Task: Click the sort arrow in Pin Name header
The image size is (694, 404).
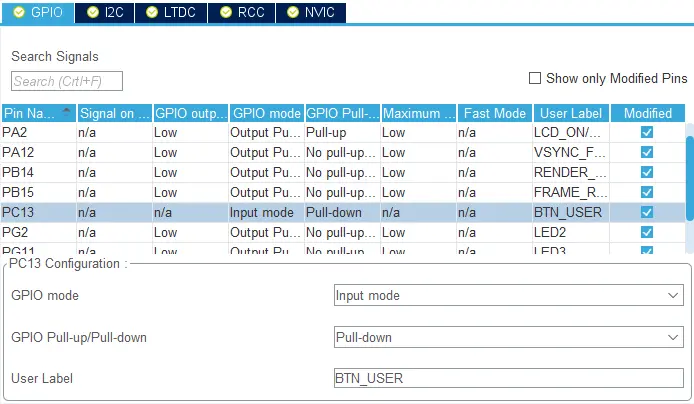Action: pos(67,112)
